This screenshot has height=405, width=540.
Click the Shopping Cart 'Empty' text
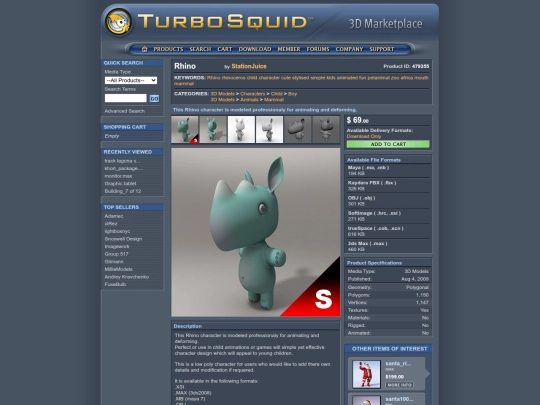coord(112,136)
